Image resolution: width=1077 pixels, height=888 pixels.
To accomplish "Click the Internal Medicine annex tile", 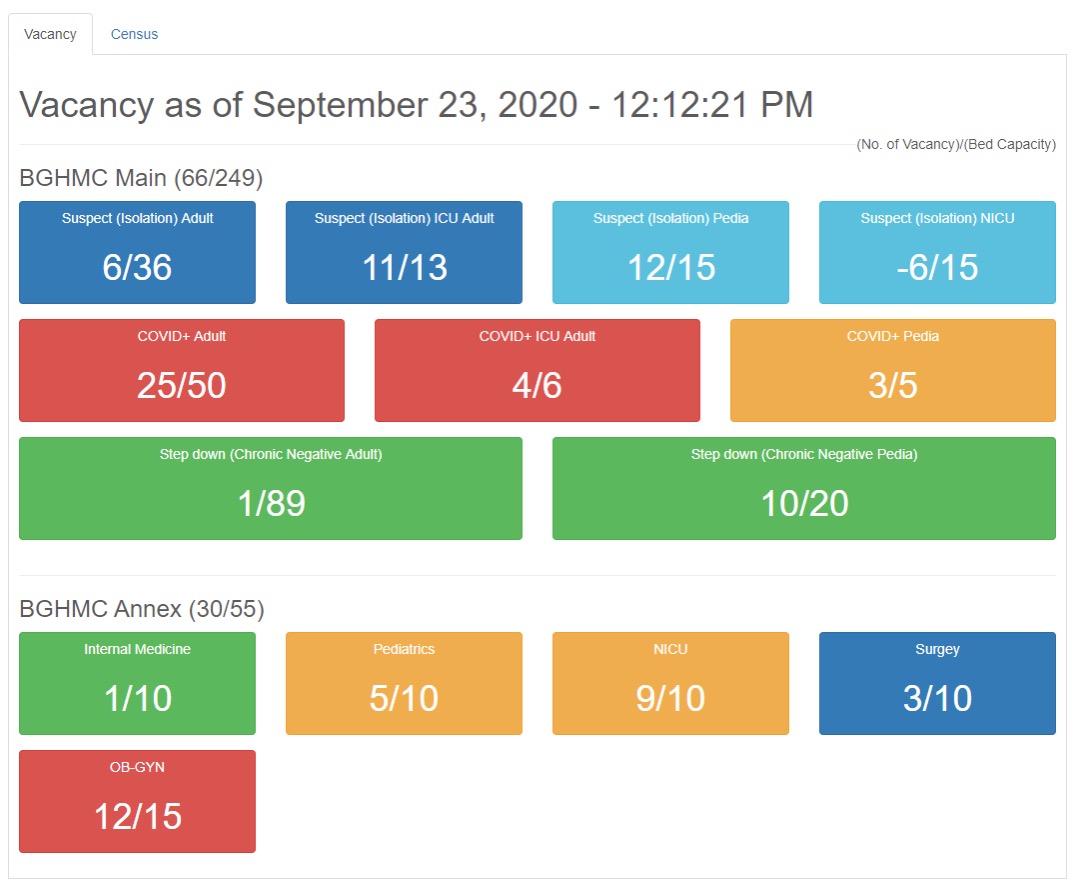I will click(137, 683).
